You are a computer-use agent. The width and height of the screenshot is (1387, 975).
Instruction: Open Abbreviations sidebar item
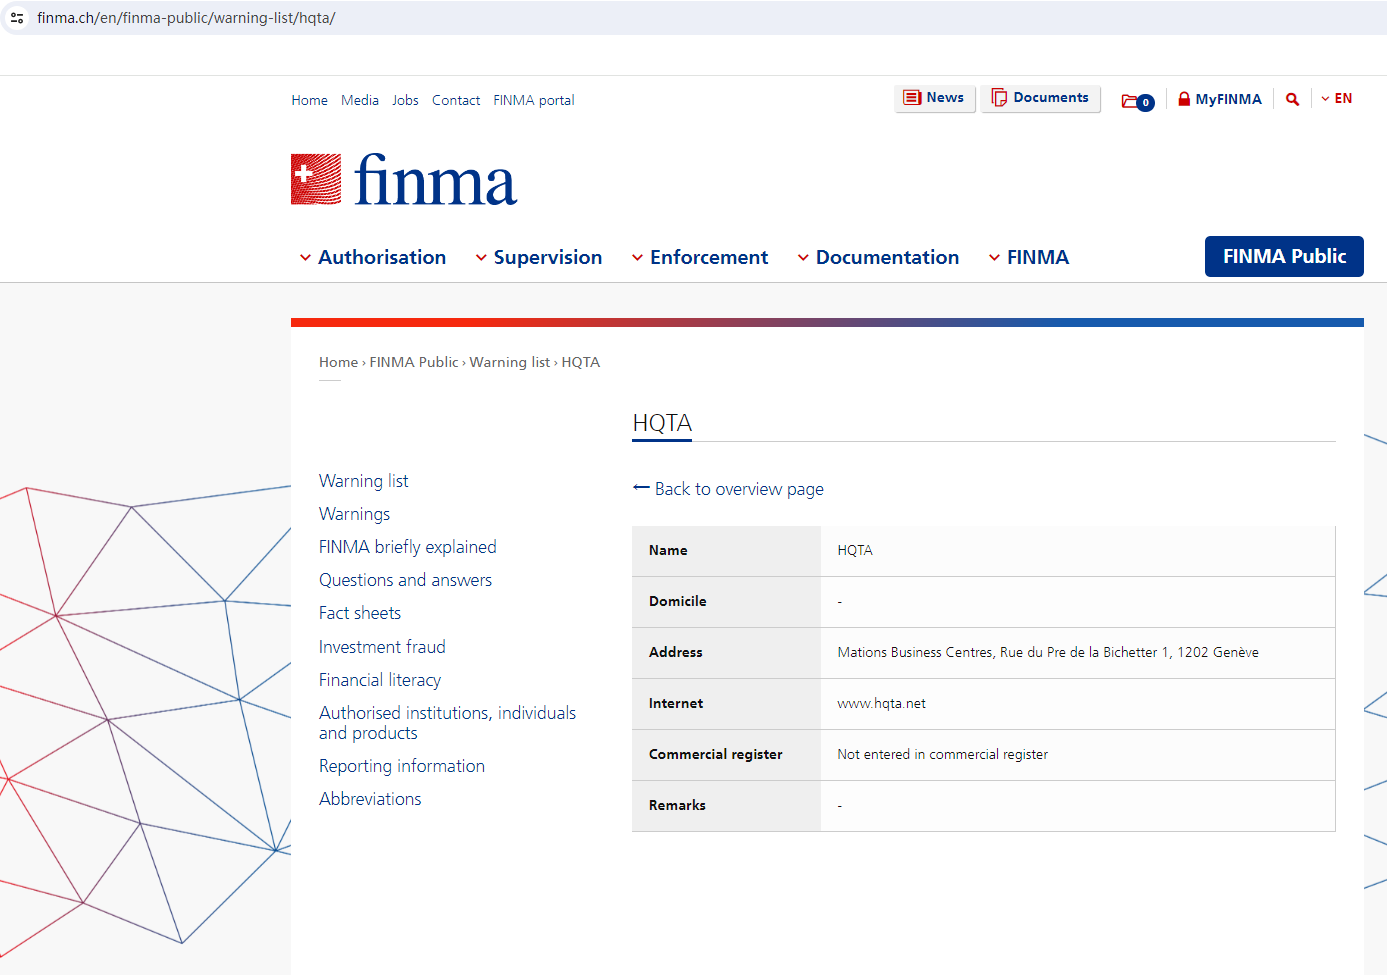370,799
